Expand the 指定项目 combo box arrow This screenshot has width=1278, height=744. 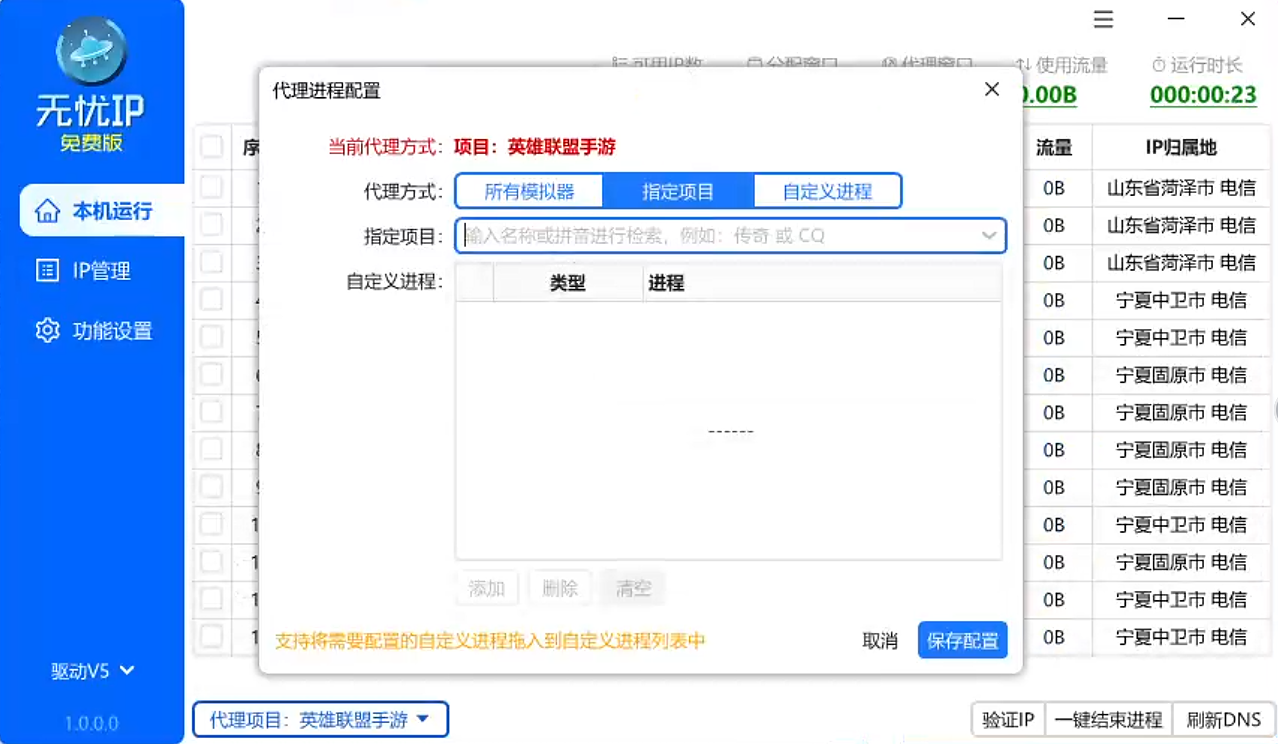pyautogui.click(x=989, y=236)
